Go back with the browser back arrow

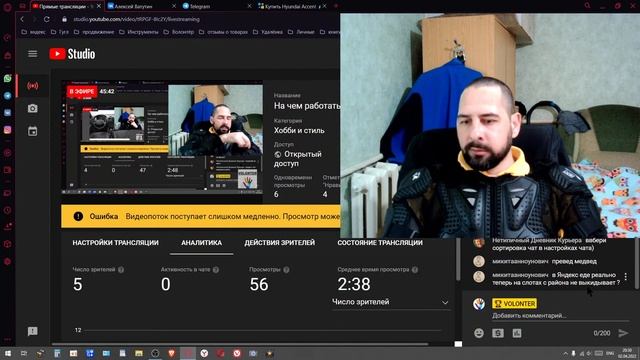pos(22,19)
